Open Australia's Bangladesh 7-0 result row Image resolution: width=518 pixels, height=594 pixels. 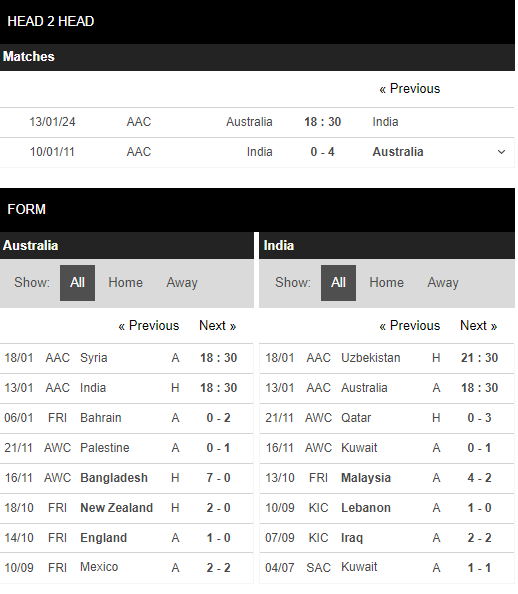pyautogui.click(x=127, y=480)
